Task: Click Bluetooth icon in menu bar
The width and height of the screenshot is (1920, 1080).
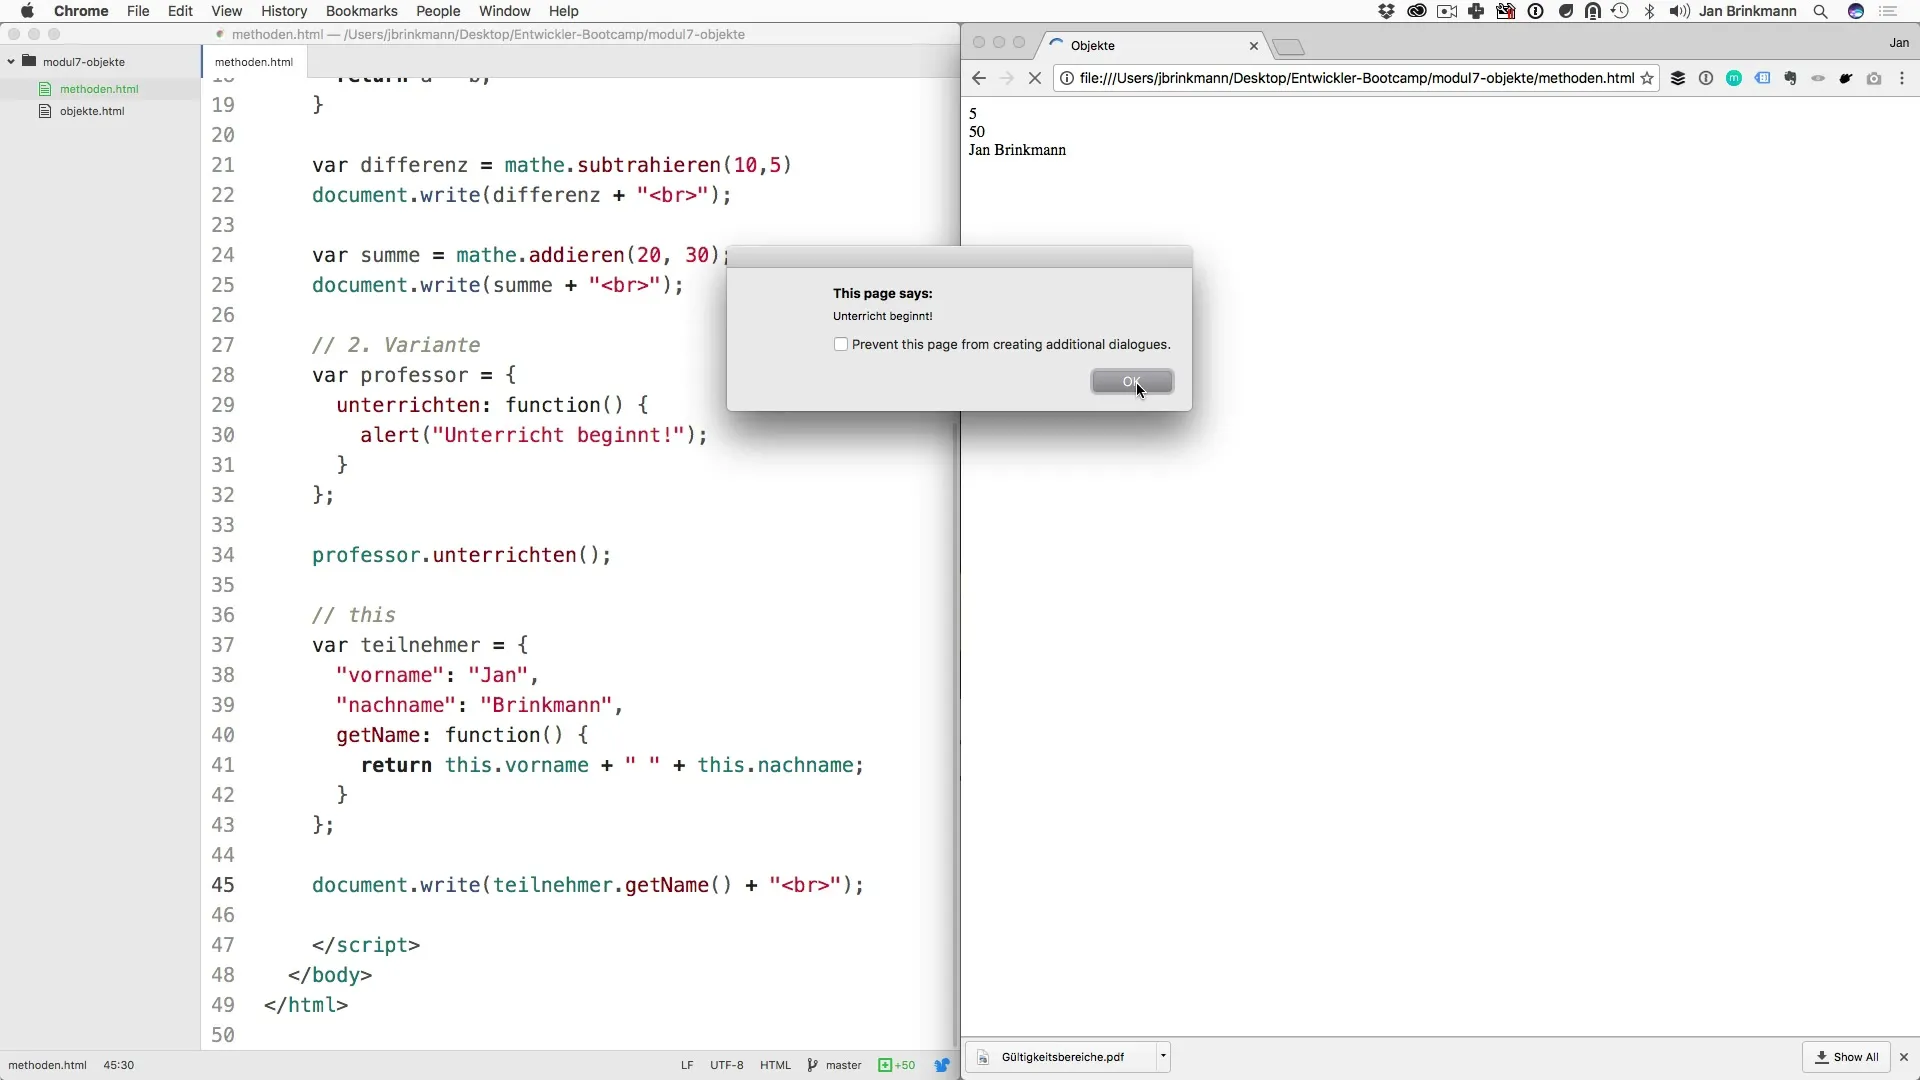Action: 1650,11
